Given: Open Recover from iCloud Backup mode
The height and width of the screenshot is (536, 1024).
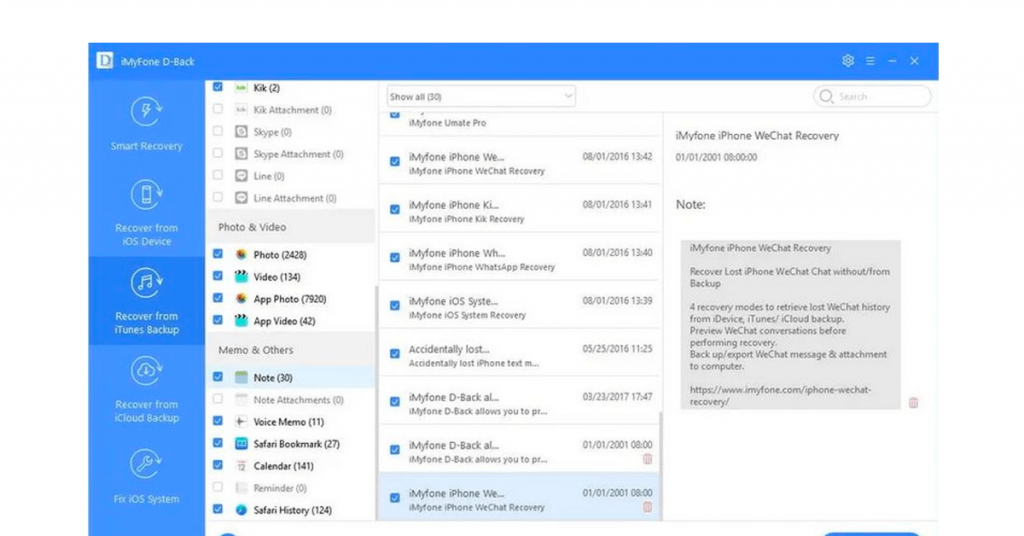Looking at the screenshot, I should tap(146, 389).
